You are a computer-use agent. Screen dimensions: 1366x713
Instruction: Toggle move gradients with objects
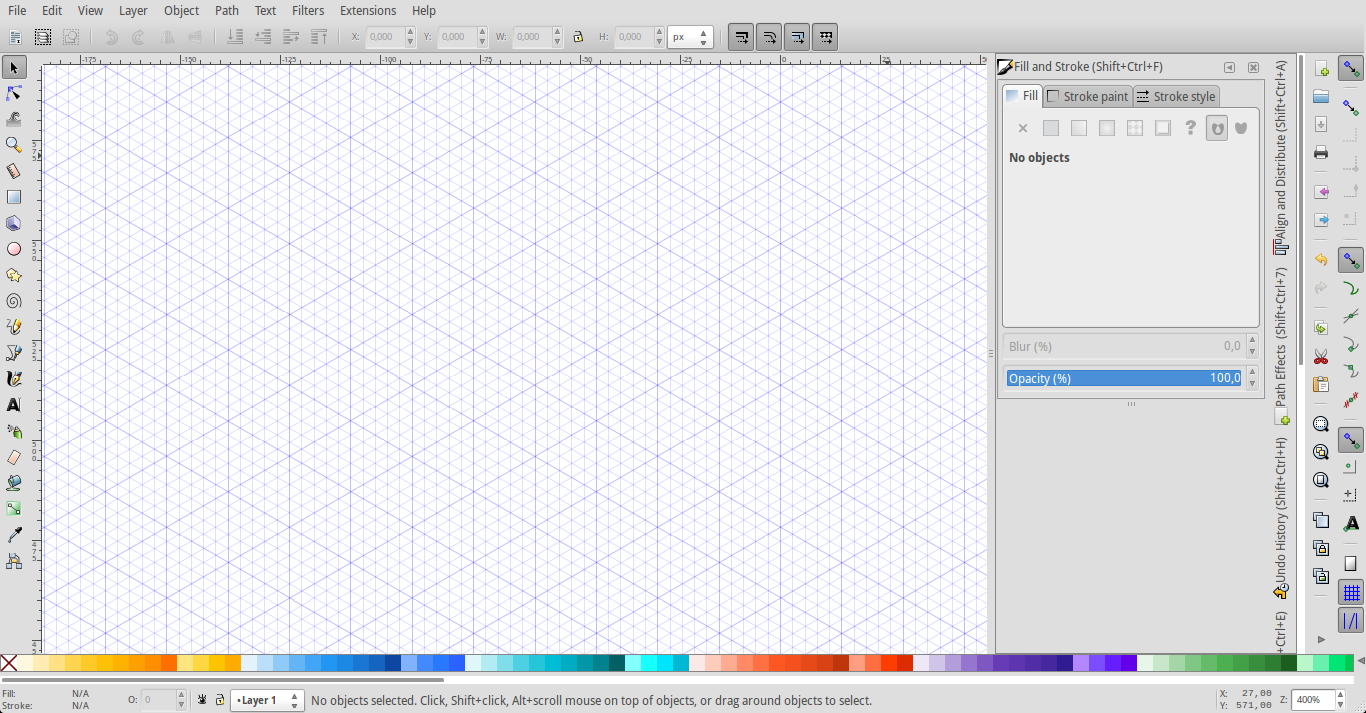(797, 37)
